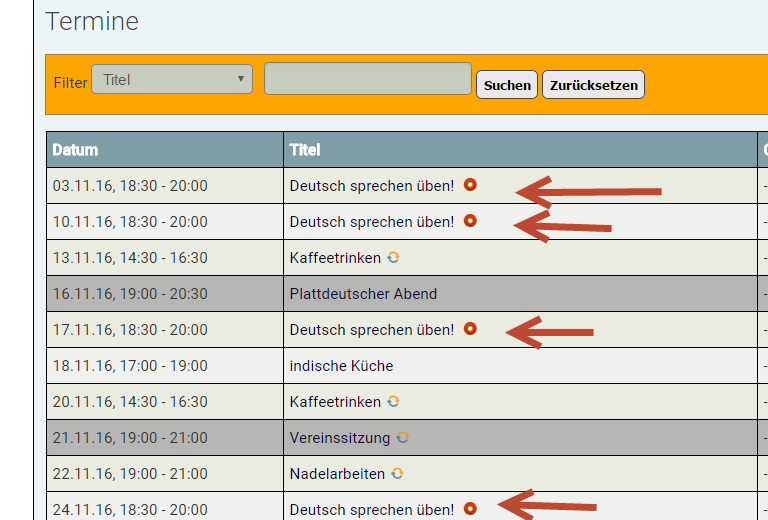Screen dimensions: 768x520
Task: Click the recurring icon next to Kaffeetrinken on 13.11.16
Action: tap(393, 257)
